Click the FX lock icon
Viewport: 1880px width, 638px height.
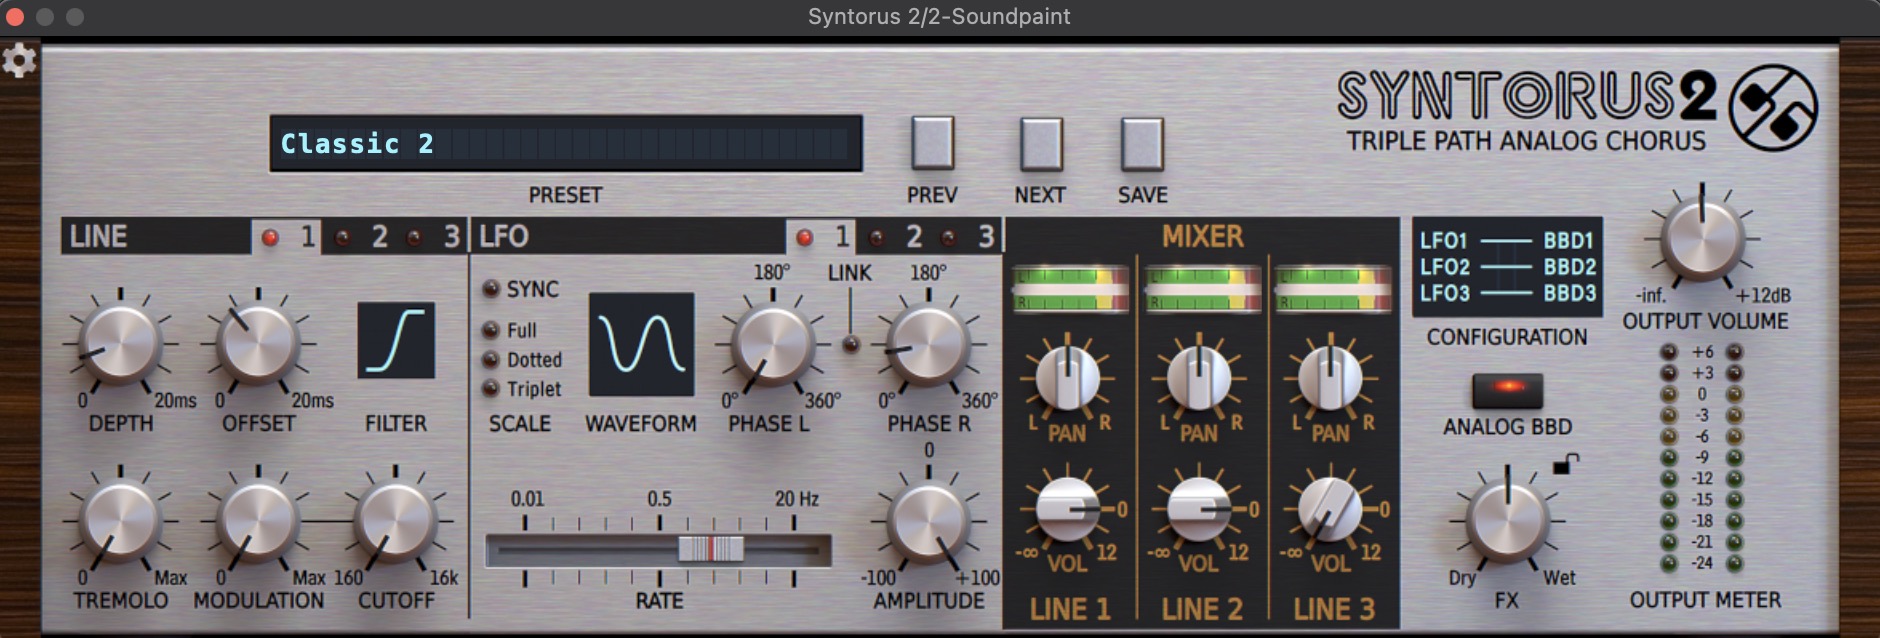1565,464
